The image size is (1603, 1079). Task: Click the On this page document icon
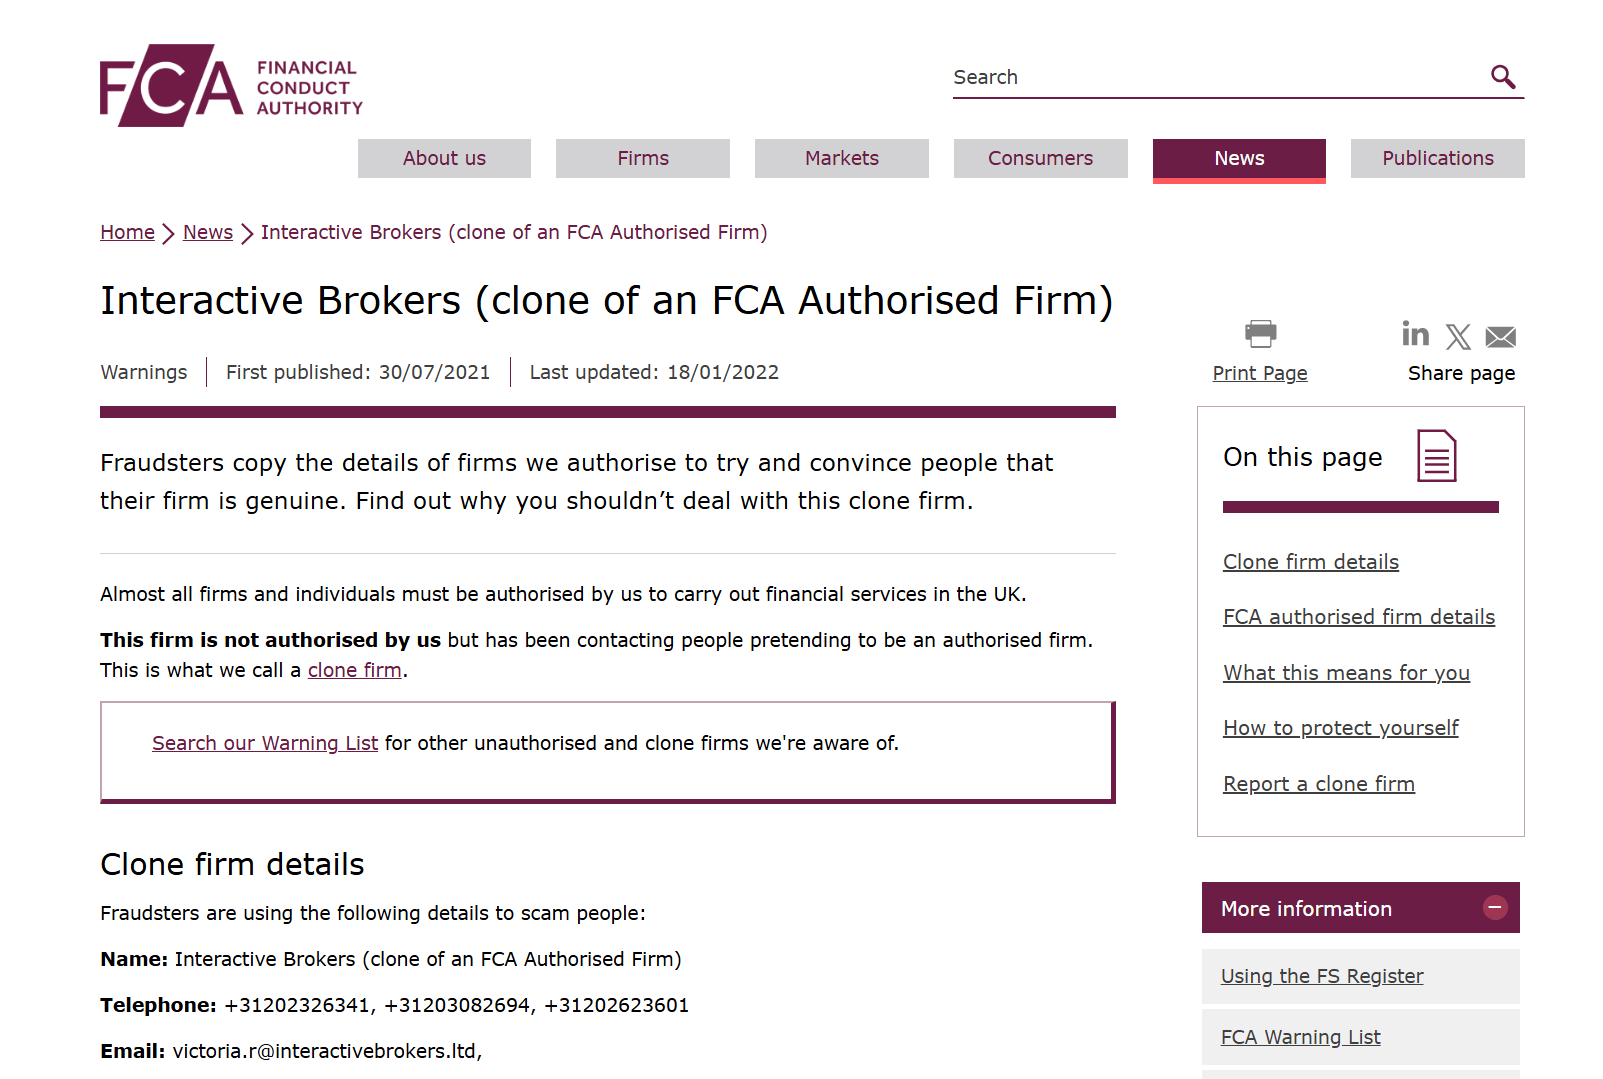click(1437, 456)
